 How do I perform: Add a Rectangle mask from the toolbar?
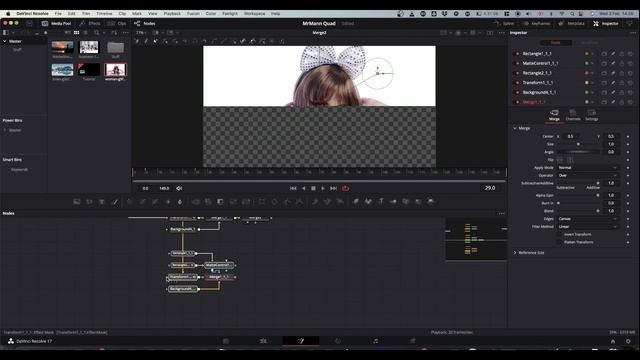click(x=262, y=202)
